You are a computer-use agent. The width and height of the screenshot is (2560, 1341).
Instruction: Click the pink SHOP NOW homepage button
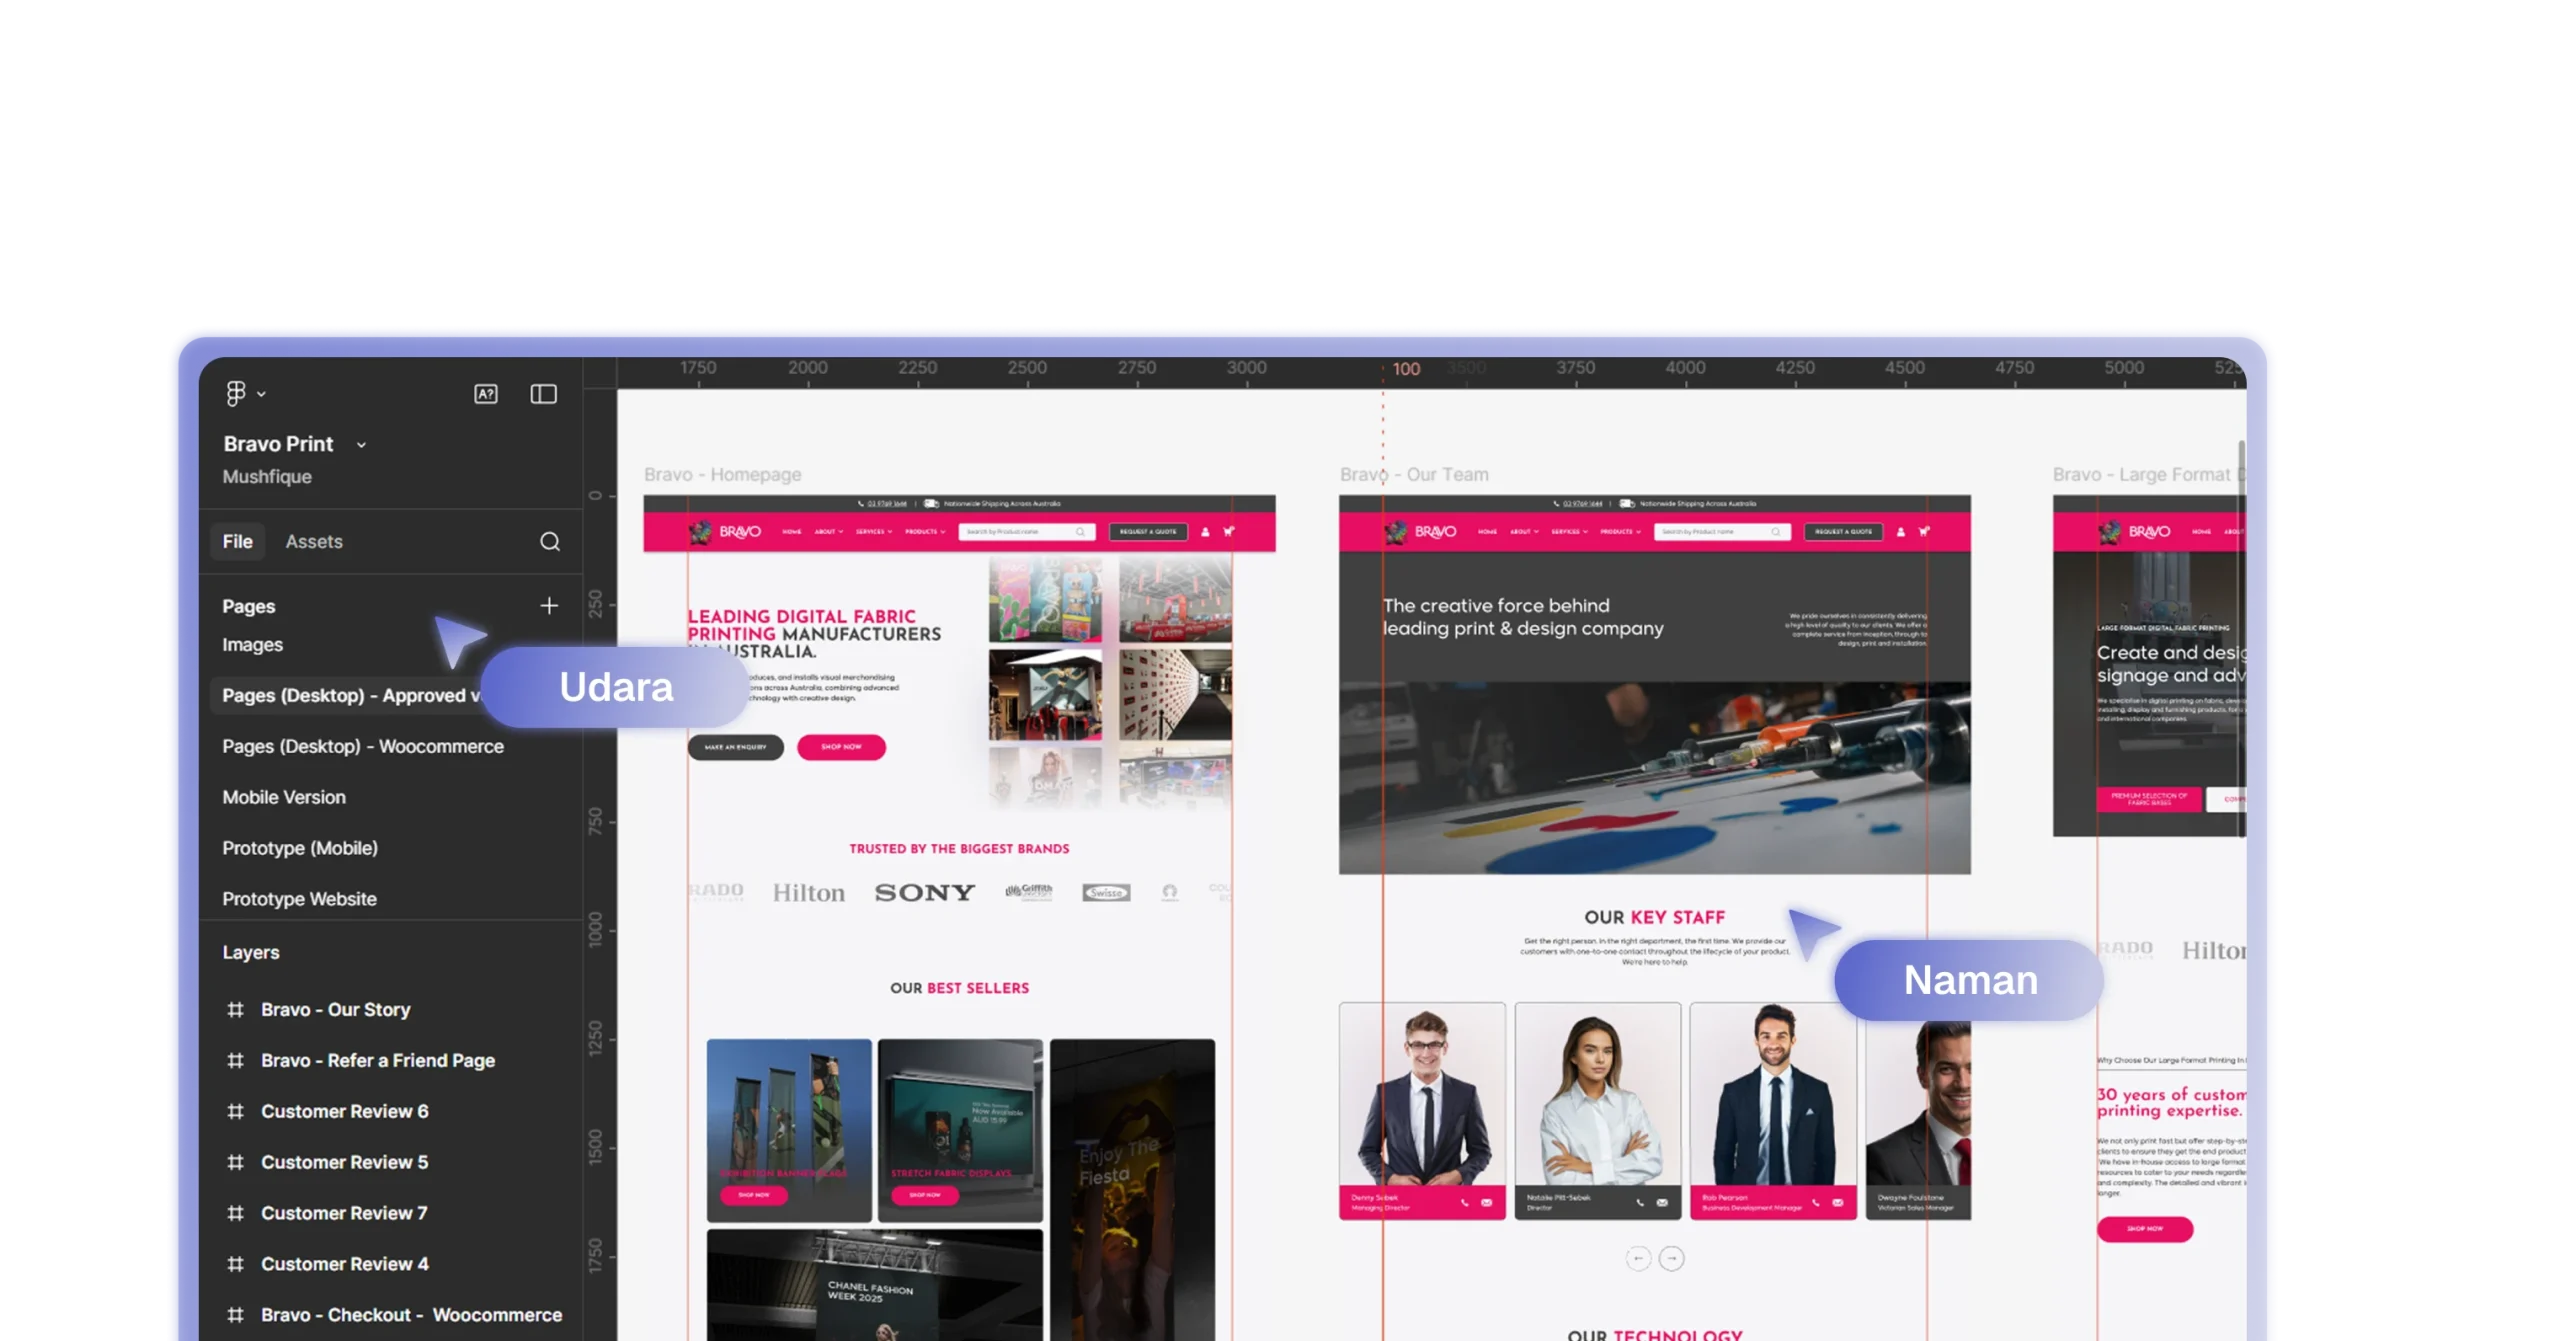point(841,747)
